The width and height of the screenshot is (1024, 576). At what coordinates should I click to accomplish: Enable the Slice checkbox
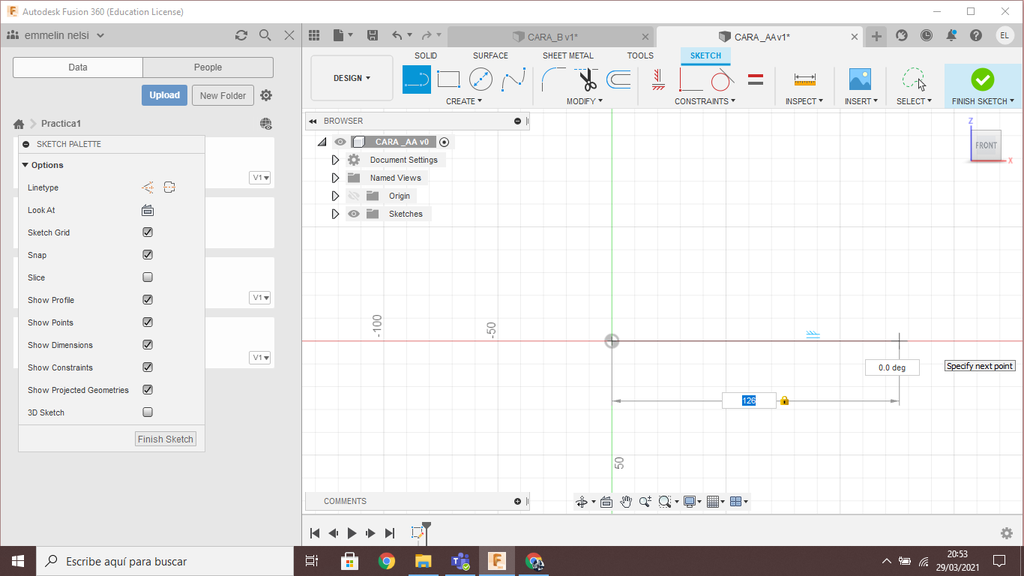pos(148,278)
